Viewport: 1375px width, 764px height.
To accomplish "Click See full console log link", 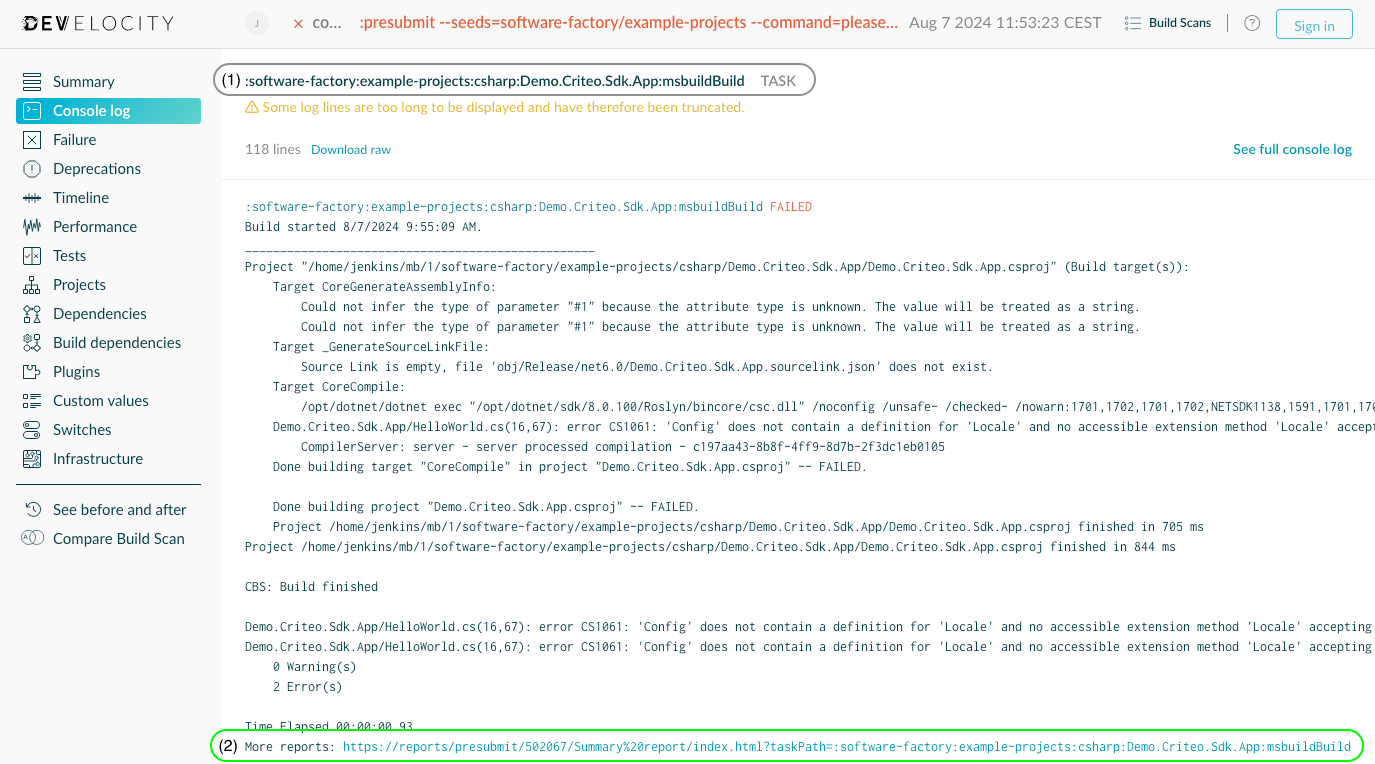I will tap(1291, 149).
